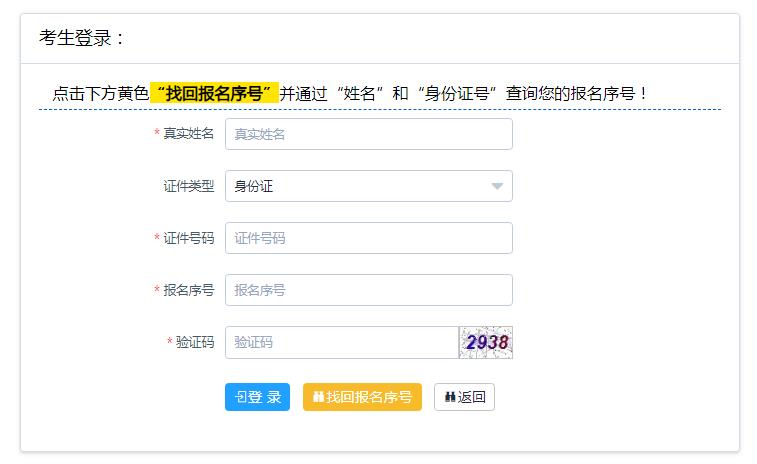Viewport: 757px width, 464px height.
Task: Expand the 证件类型 dropdown arrow
Action: 497,186
